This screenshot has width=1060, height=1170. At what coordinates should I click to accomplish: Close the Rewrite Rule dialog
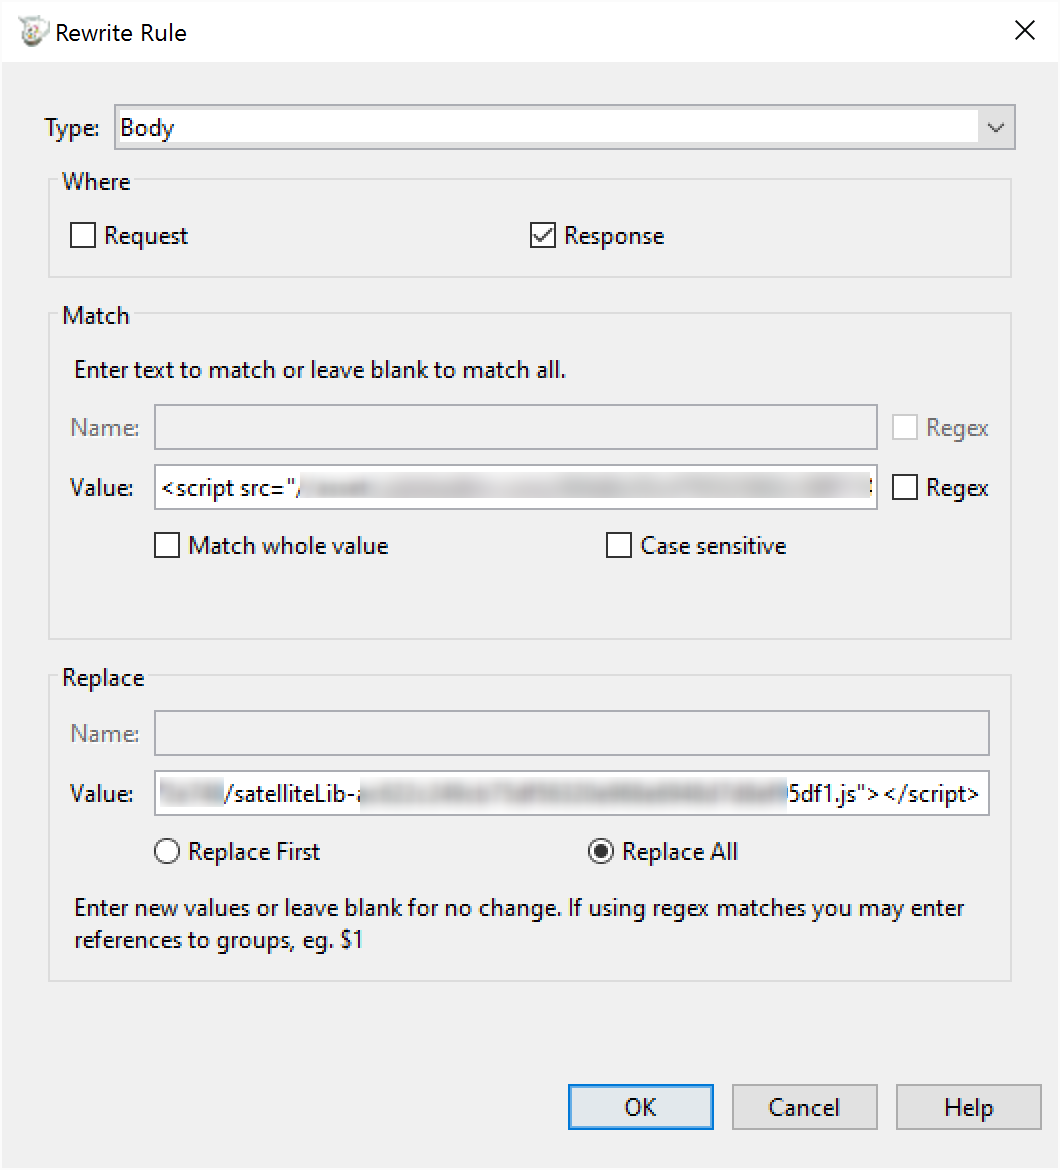1024,31
